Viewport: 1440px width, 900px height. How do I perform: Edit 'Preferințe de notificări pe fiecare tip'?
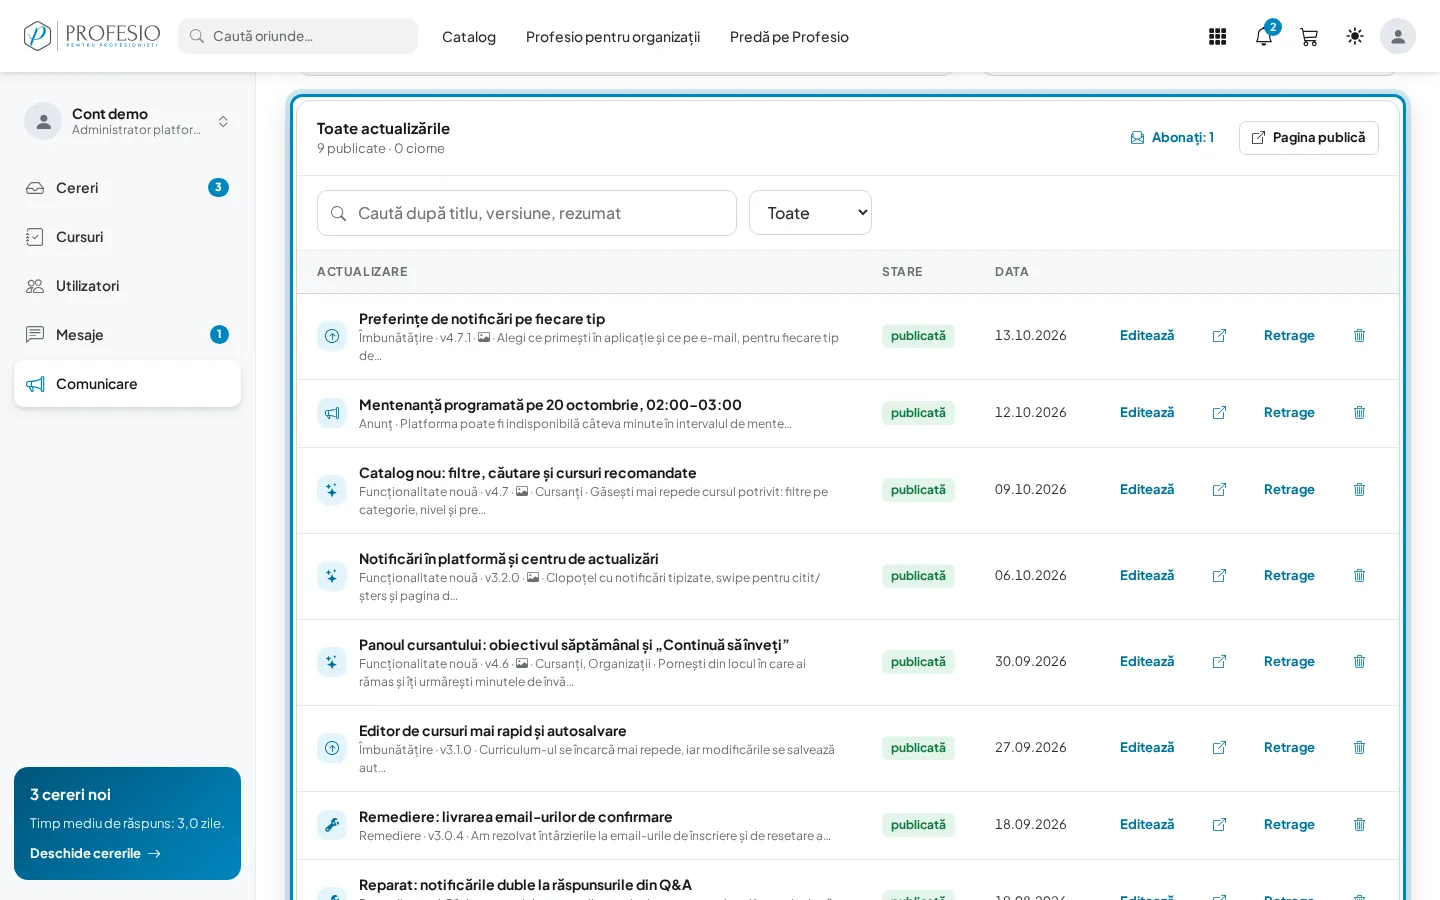point(1147,336)
